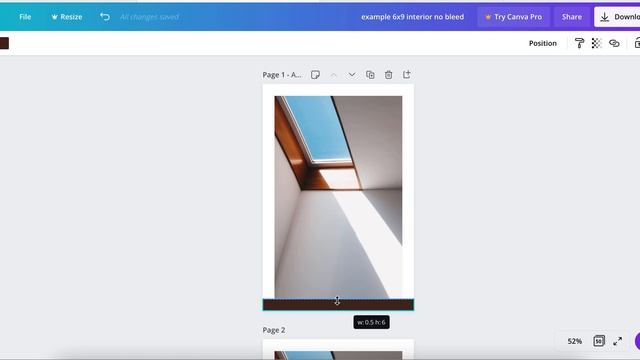This screenshot has height=360, width=640.
Task: Click the All changes saved status text
Action: coord(149,17)
